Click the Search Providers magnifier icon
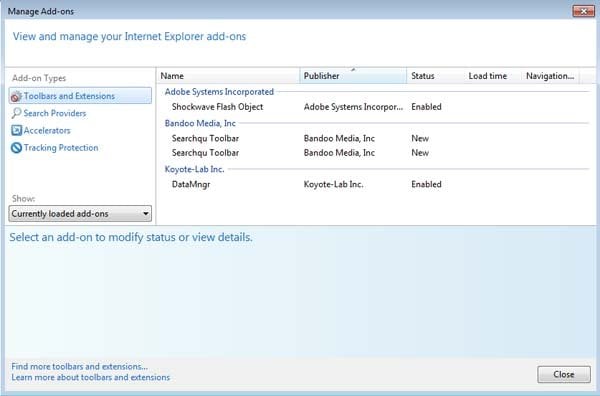Screen dimensions: 600x396 click(16, 113)
